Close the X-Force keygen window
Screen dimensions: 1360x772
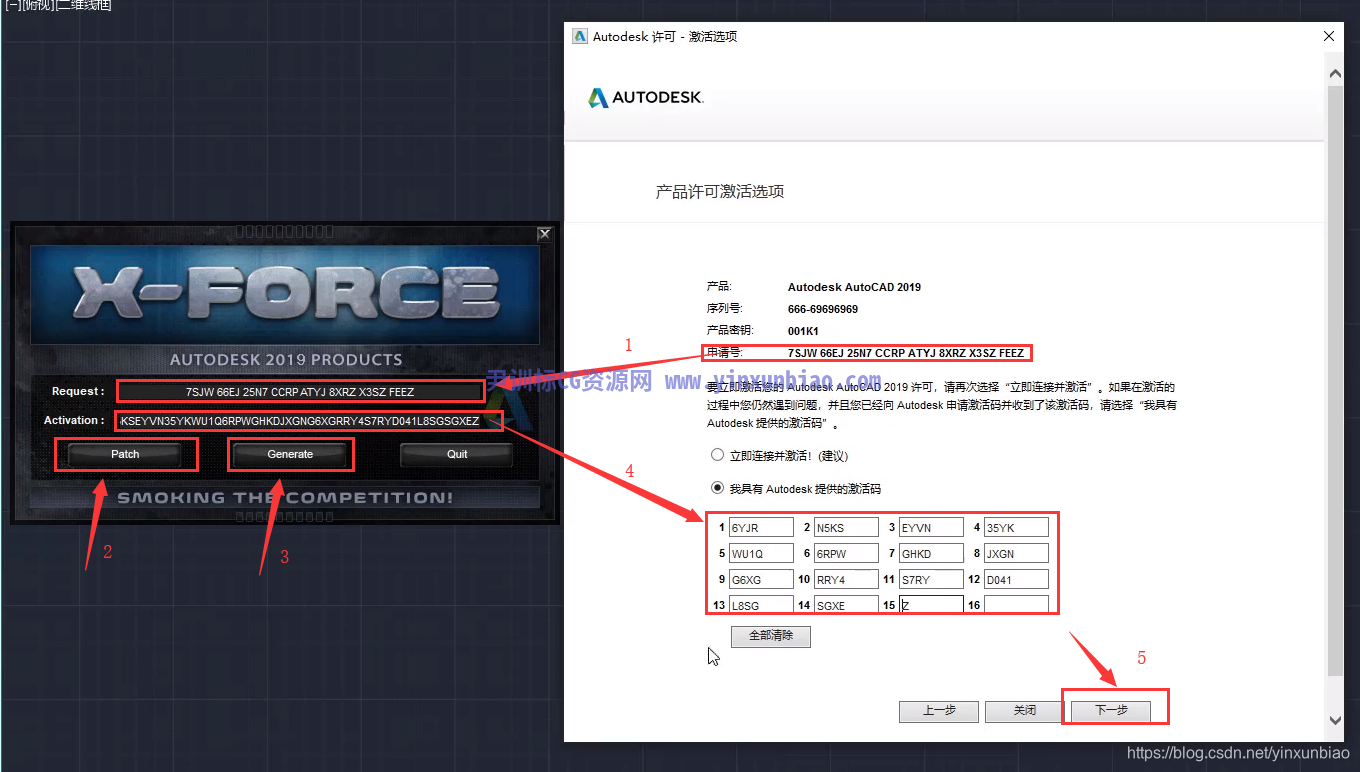click(544, 234)
